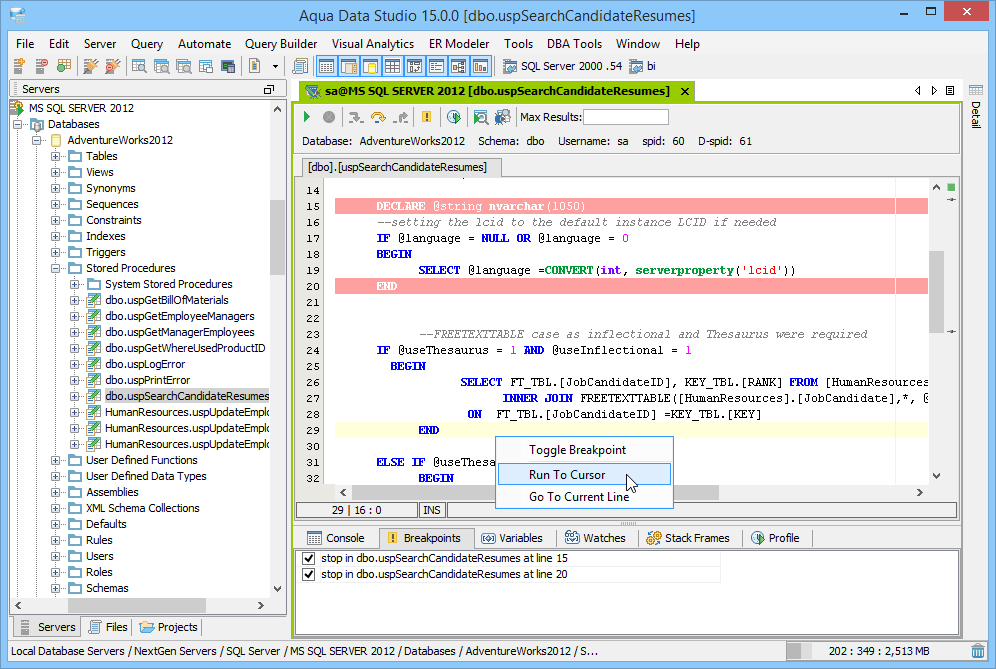
Task: Close the uspSearchCandidateResumes editor tab
Action: tap(685, 91)
